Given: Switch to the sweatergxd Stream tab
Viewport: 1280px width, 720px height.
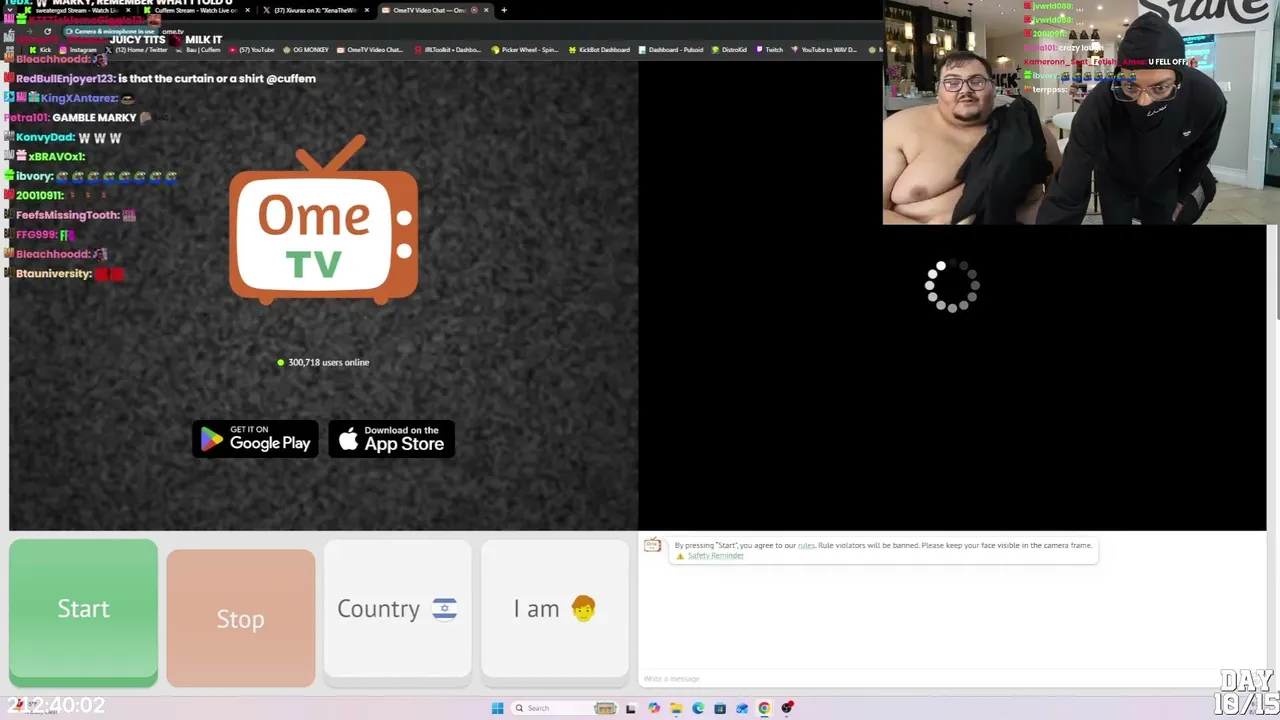Looking at the screenshot, I should 77,10.
